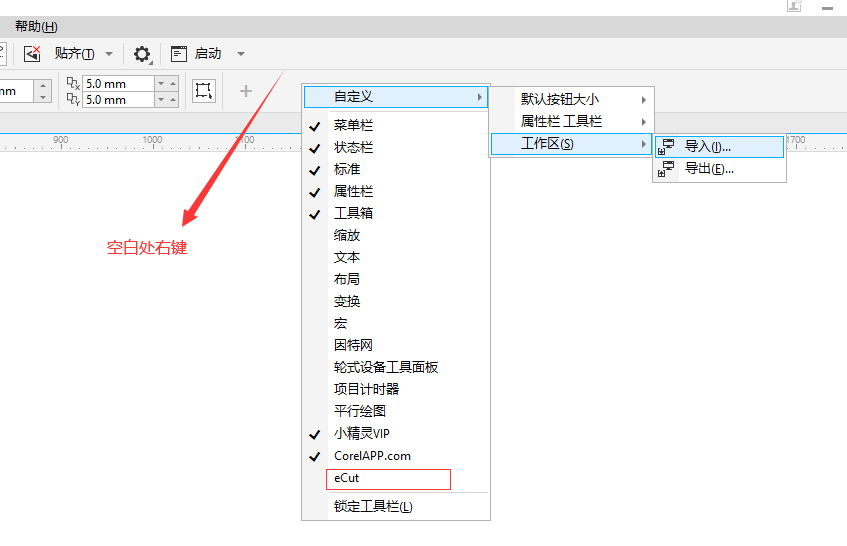Screen dimensions: 847x546
Task: Click the treat-as-filled bounding box icon
Action: [204, 91]
